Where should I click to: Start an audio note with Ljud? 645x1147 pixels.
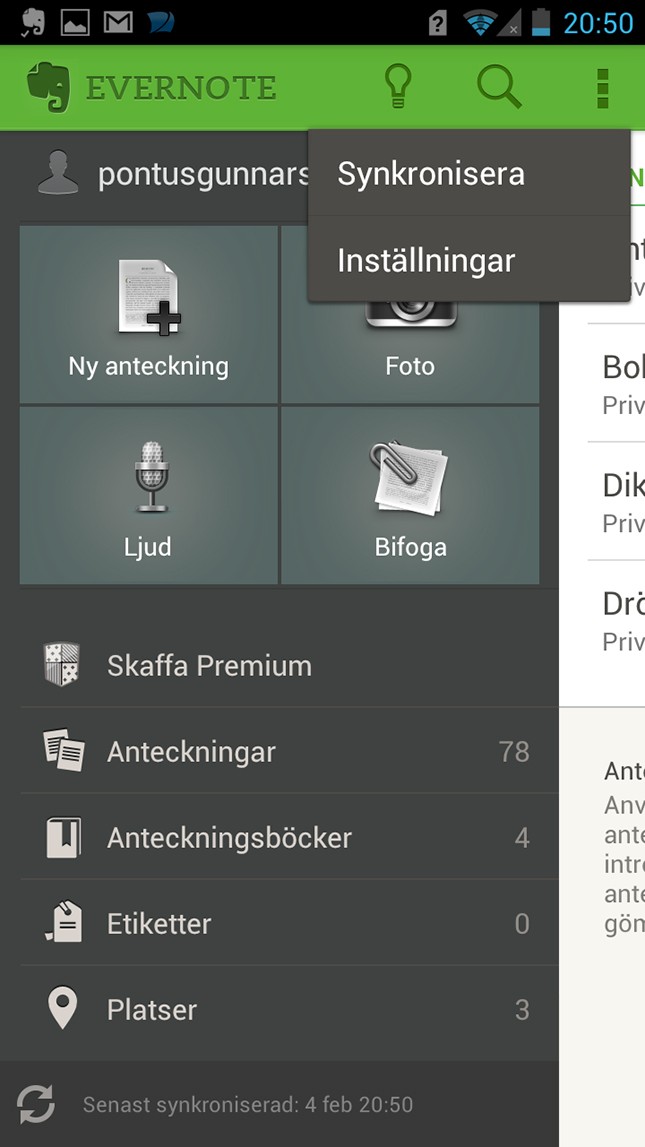click(149, 495)
